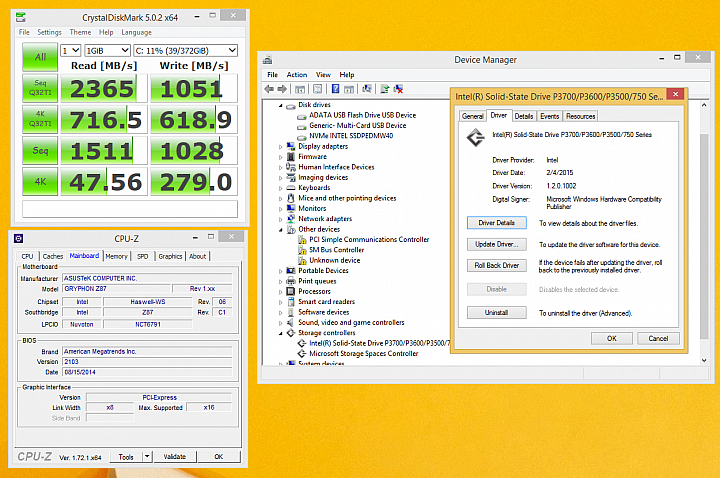This screenshot has height=478, width=720.
Task: Click the Back arrow in Device Manager toolbar
Action: point(269,89)
